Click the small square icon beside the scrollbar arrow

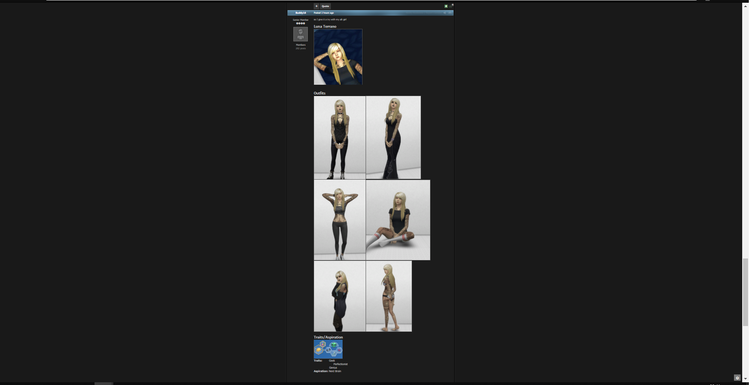click(737, 378)
